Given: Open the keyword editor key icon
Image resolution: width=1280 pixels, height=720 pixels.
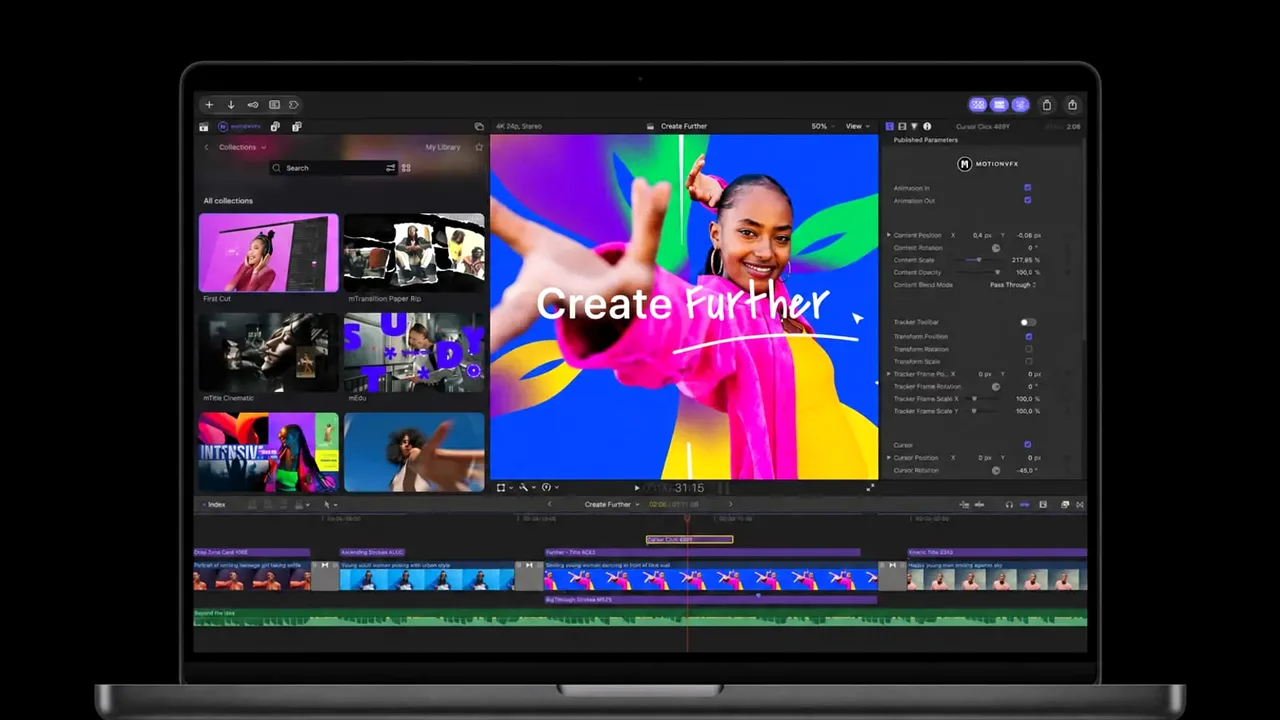Looking at the screenshot, I should tap(253, 105).
